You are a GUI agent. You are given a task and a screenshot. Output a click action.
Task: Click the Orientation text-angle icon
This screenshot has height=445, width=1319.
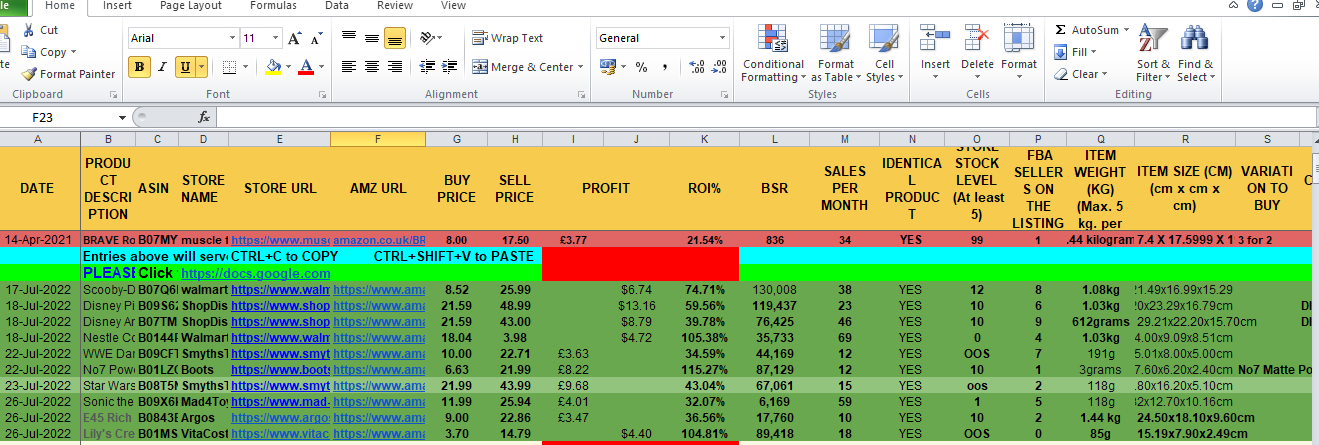click(427, 38)
